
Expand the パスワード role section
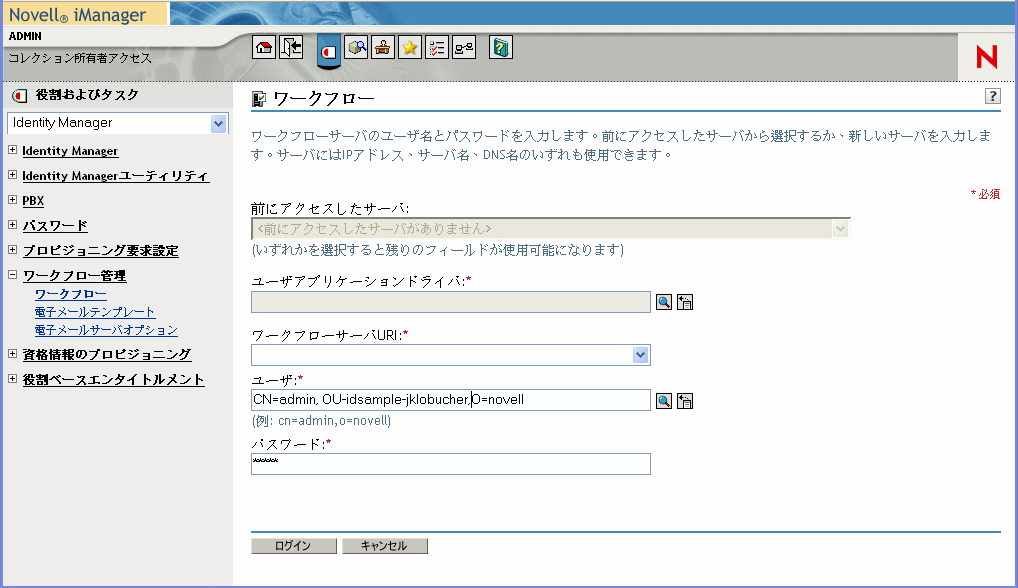(x=13, y=225)
